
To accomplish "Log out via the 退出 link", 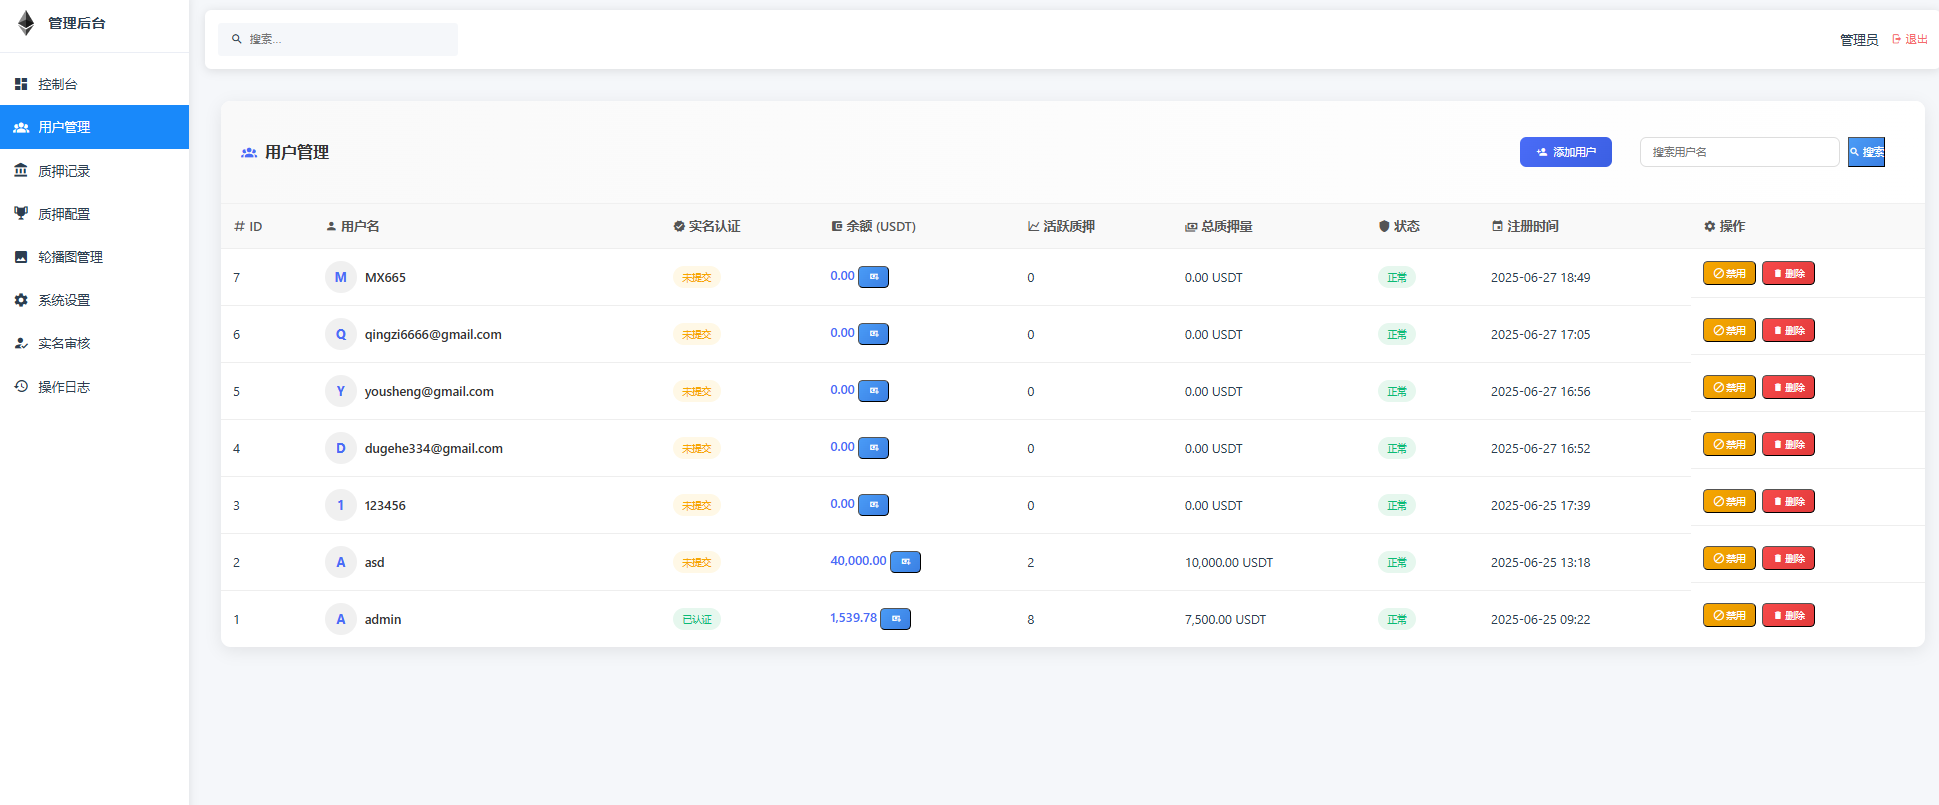I will click(x=1910, y=39).
